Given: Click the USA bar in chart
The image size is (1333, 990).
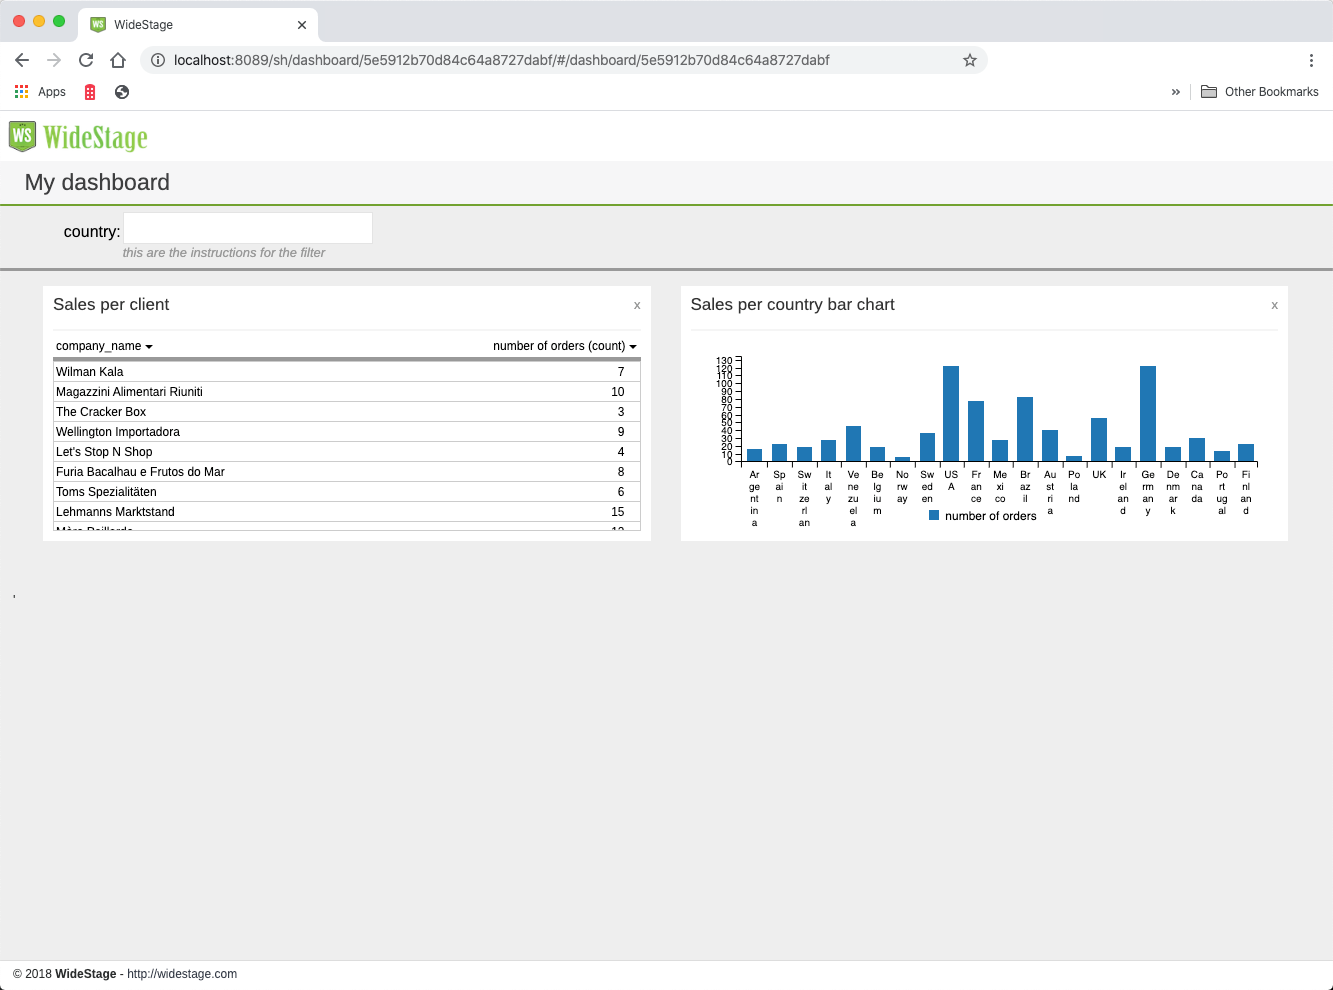Looking at the screenshot, I should pos(951,414).
